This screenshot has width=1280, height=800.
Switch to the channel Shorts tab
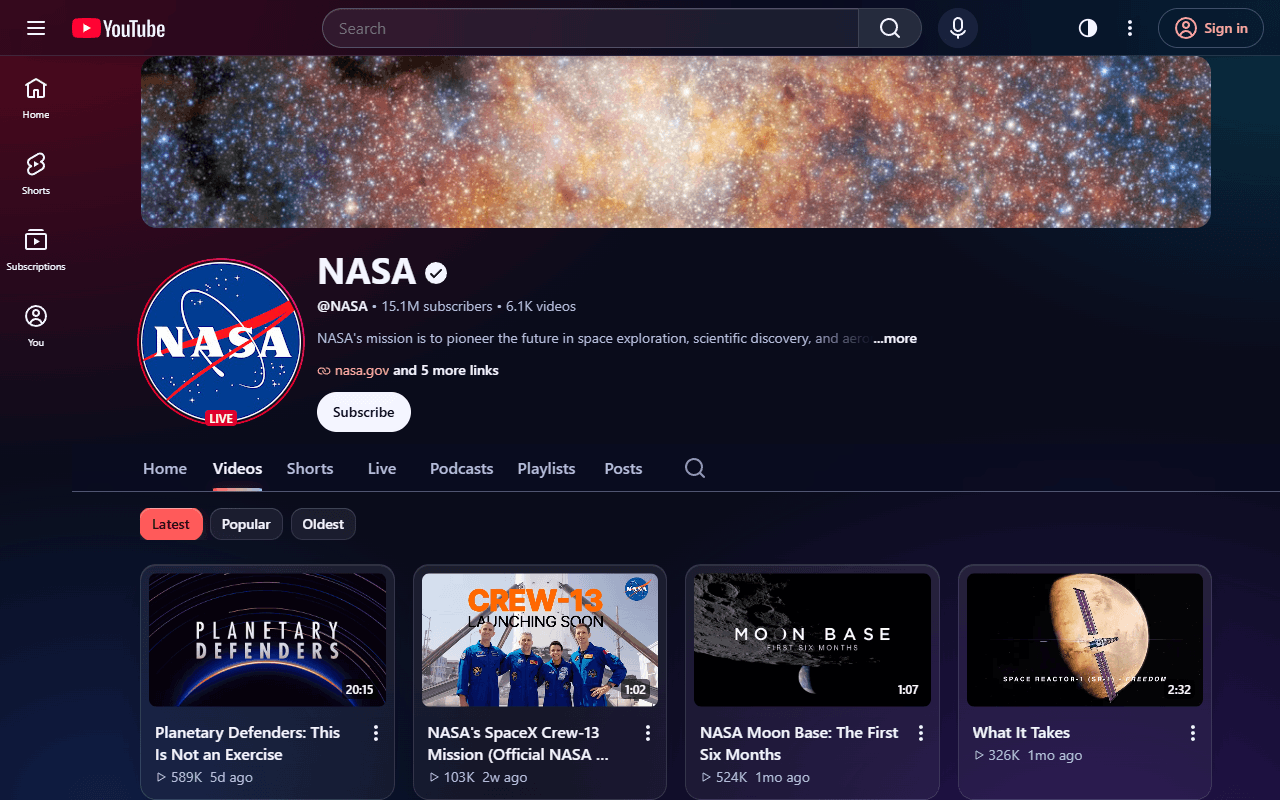(x=310, y=468)
